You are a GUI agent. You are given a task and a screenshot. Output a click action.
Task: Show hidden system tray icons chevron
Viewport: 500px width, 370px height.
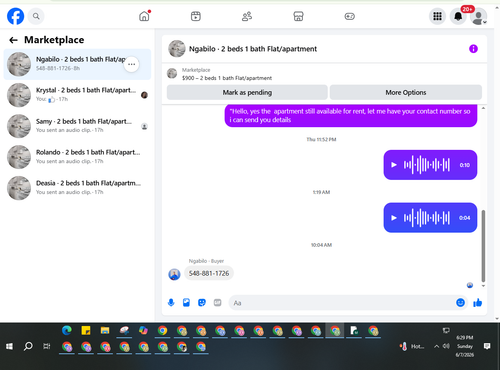pyautogui.click(x=436, y=347)
